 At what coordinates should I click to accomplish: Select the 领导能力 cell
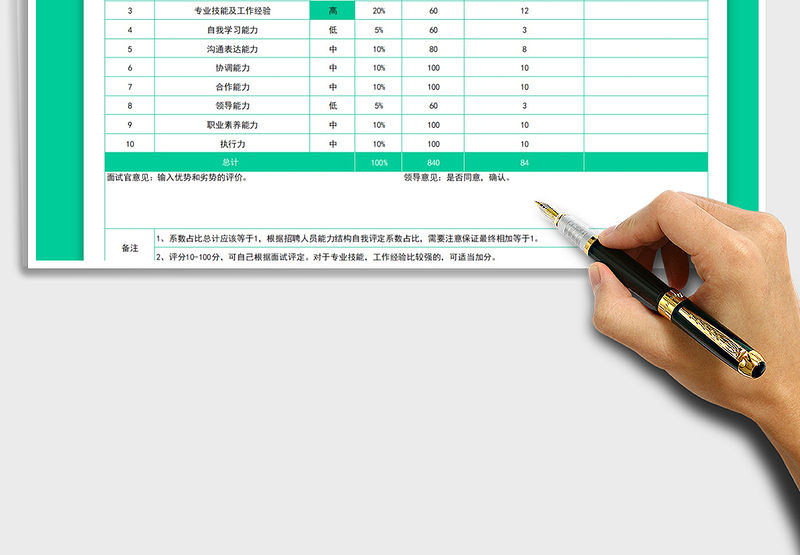(x=232, y=106)
